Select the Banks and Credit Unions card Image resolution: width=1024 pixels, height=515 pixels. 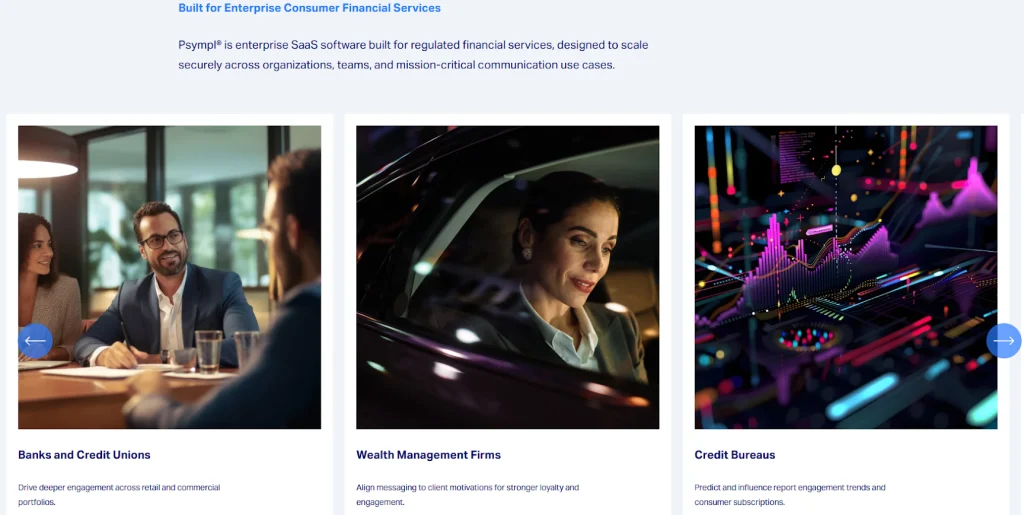coord(170,315)
